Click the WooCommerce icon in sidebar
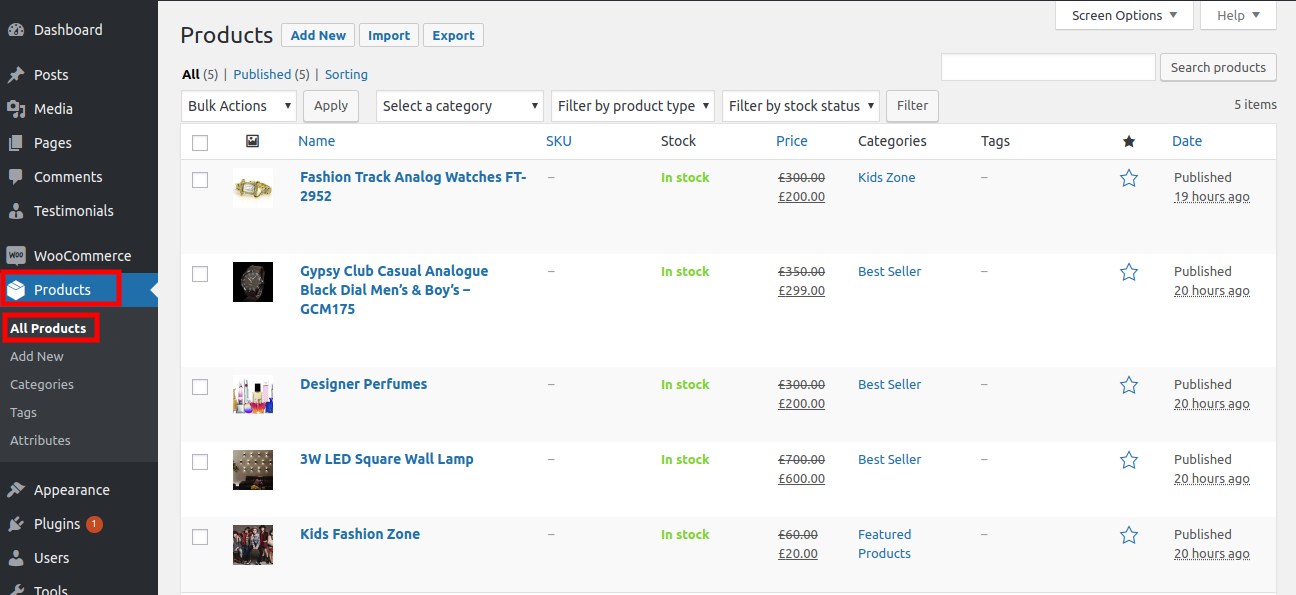The width and height of the screenshot is (1296, 595). click(x=15, y=256)
